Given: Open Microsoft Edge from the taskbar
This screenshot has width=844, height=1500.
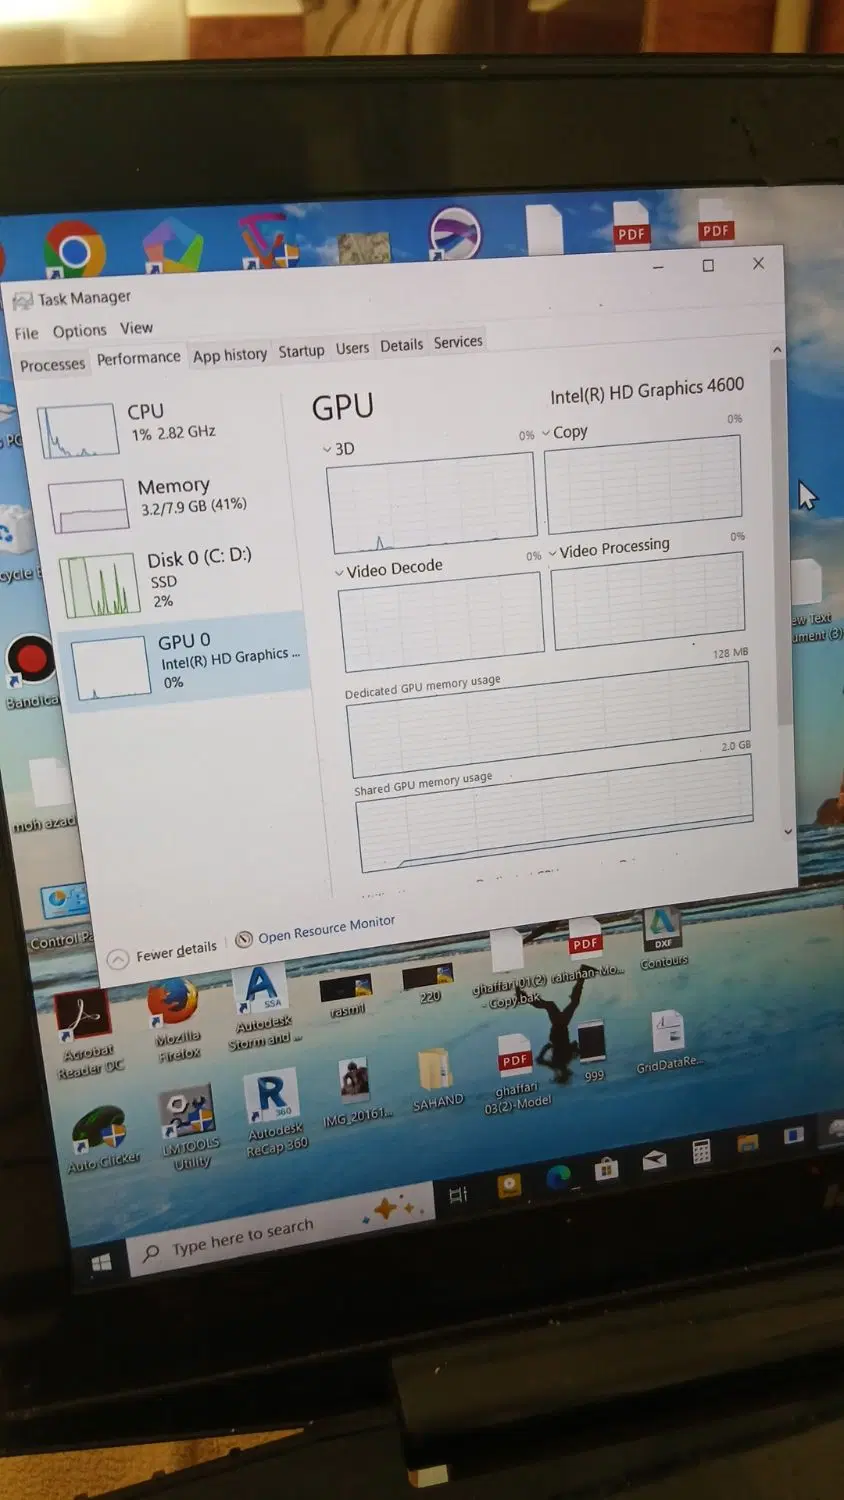Looking at the screenshot, I should [558, 1178].
